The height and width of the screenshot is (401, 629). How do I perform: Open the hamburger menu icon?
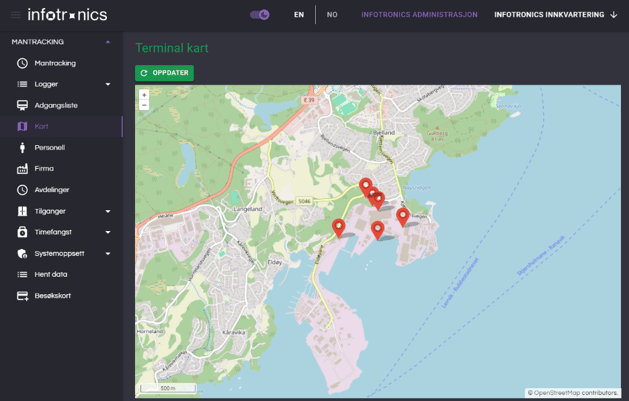(15, 15)
